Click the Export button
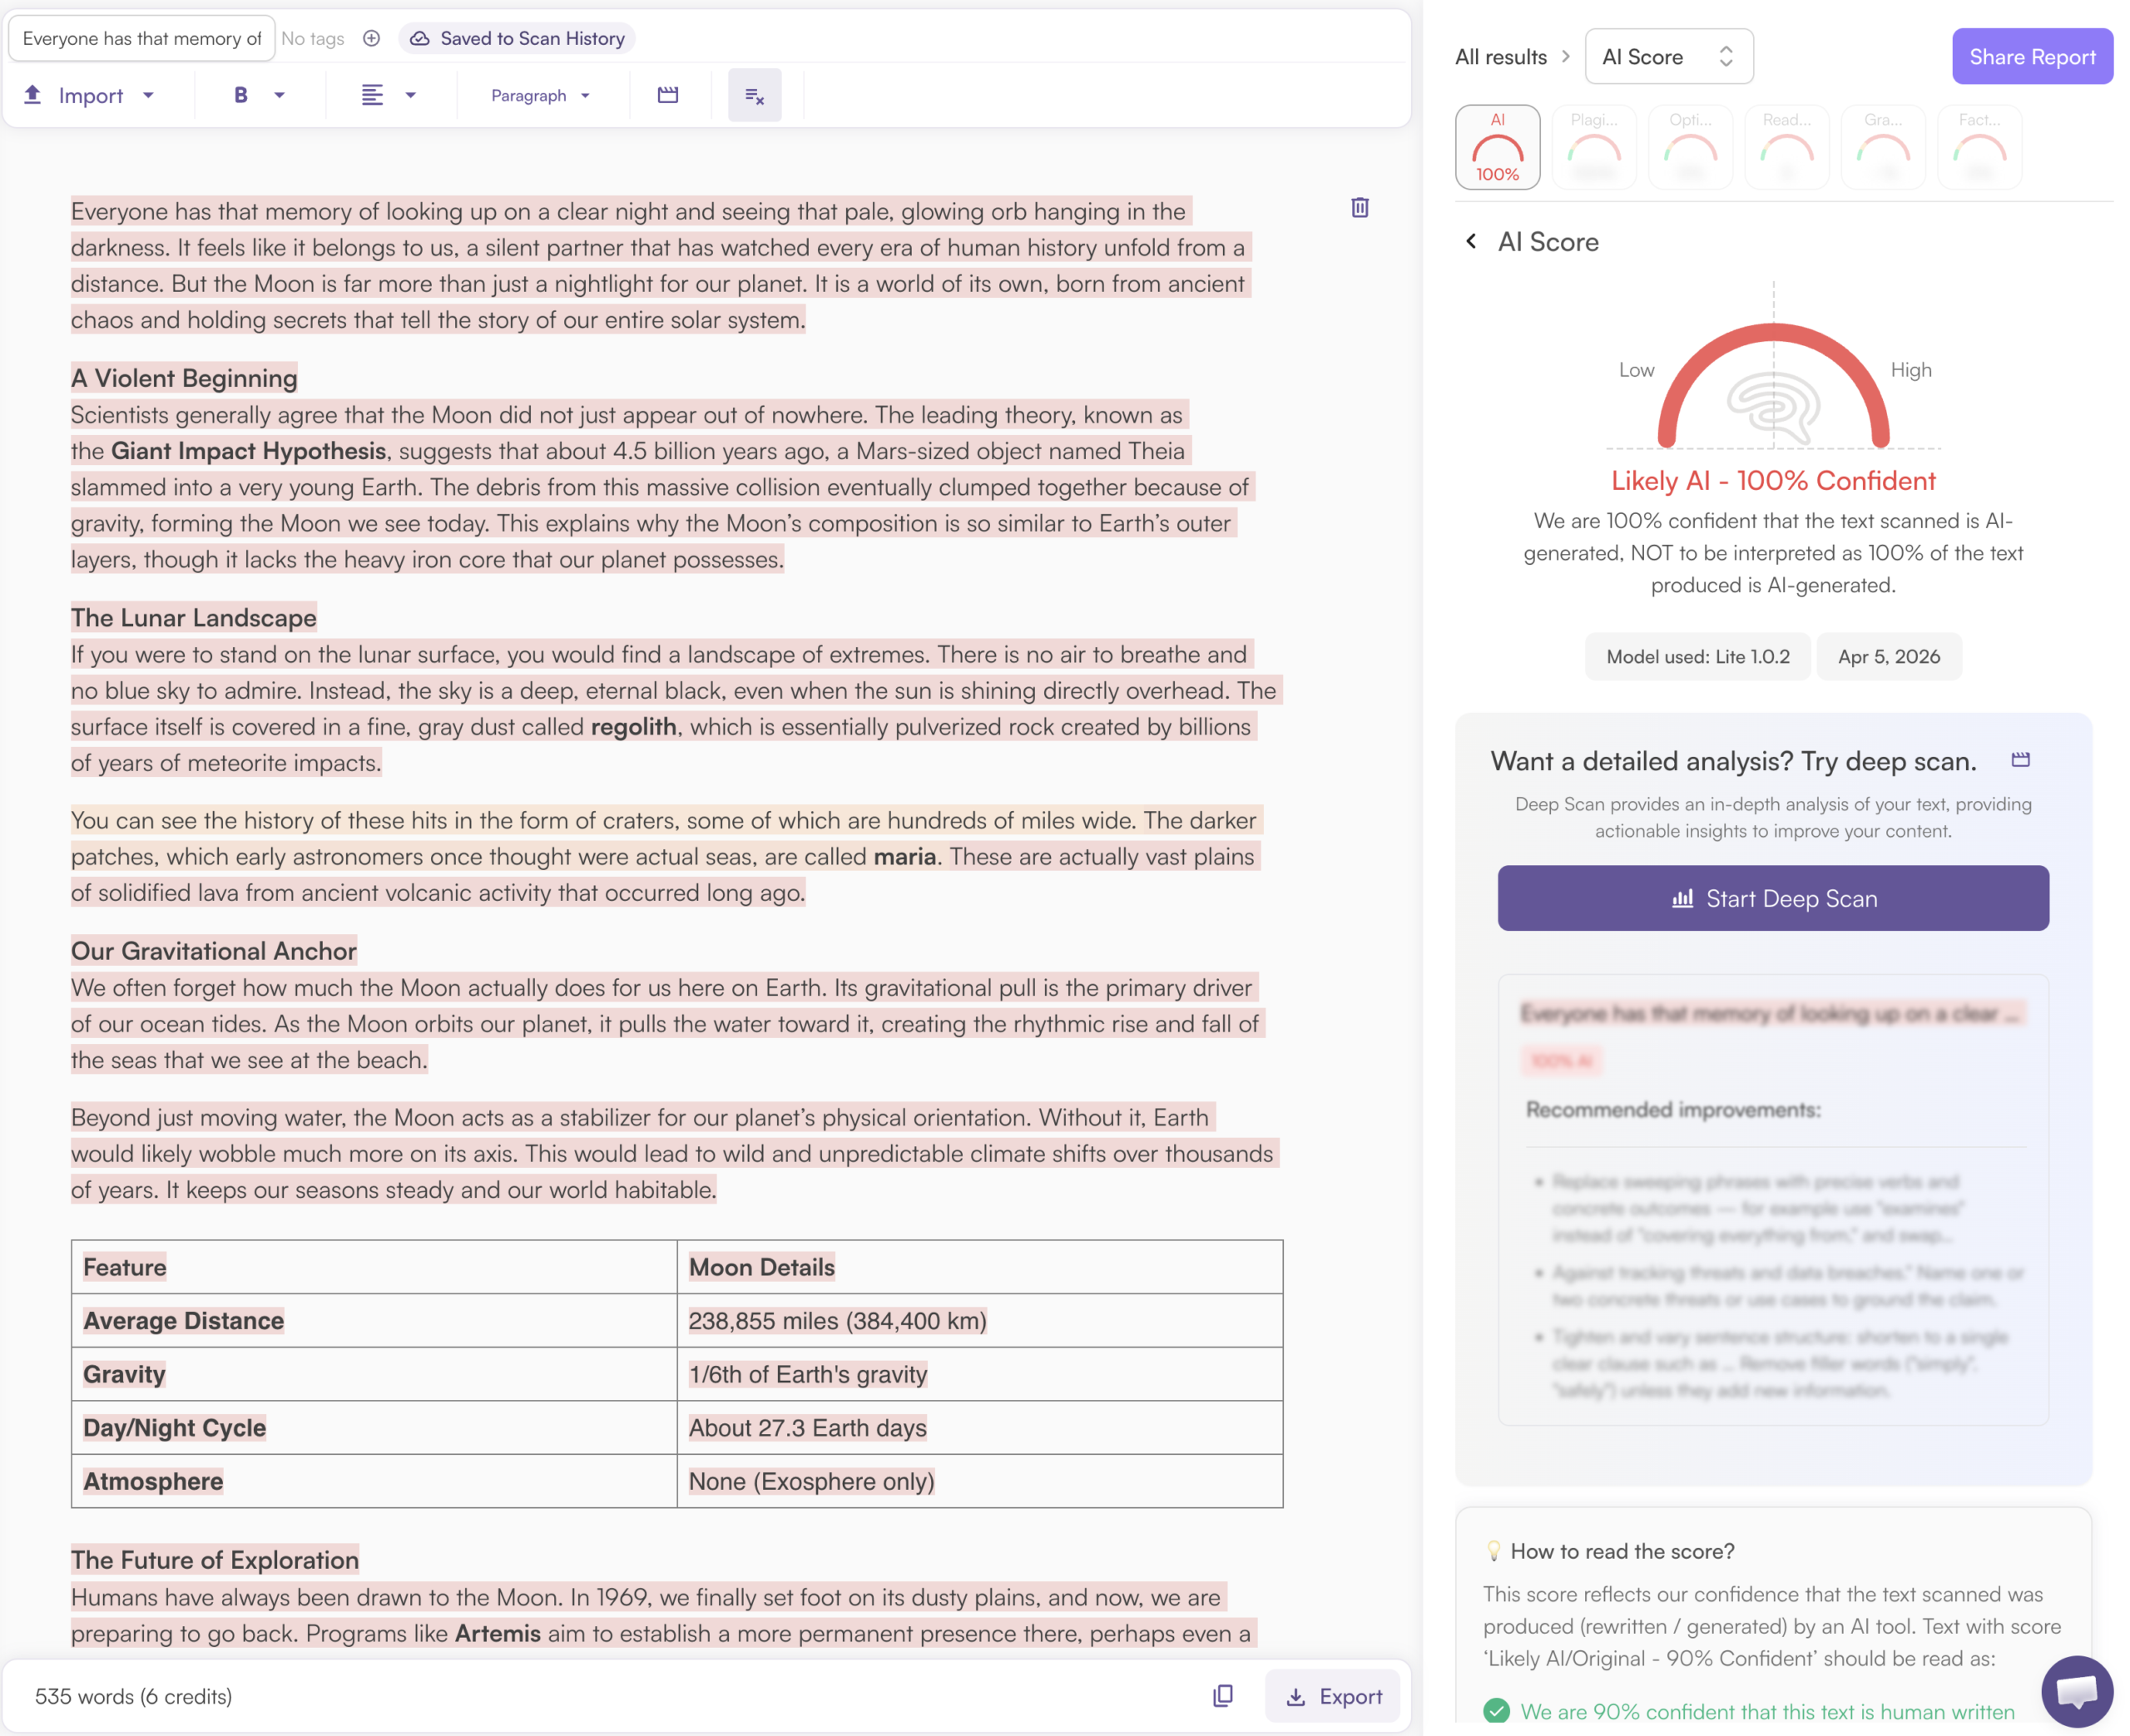 tap(1332, 1696)
